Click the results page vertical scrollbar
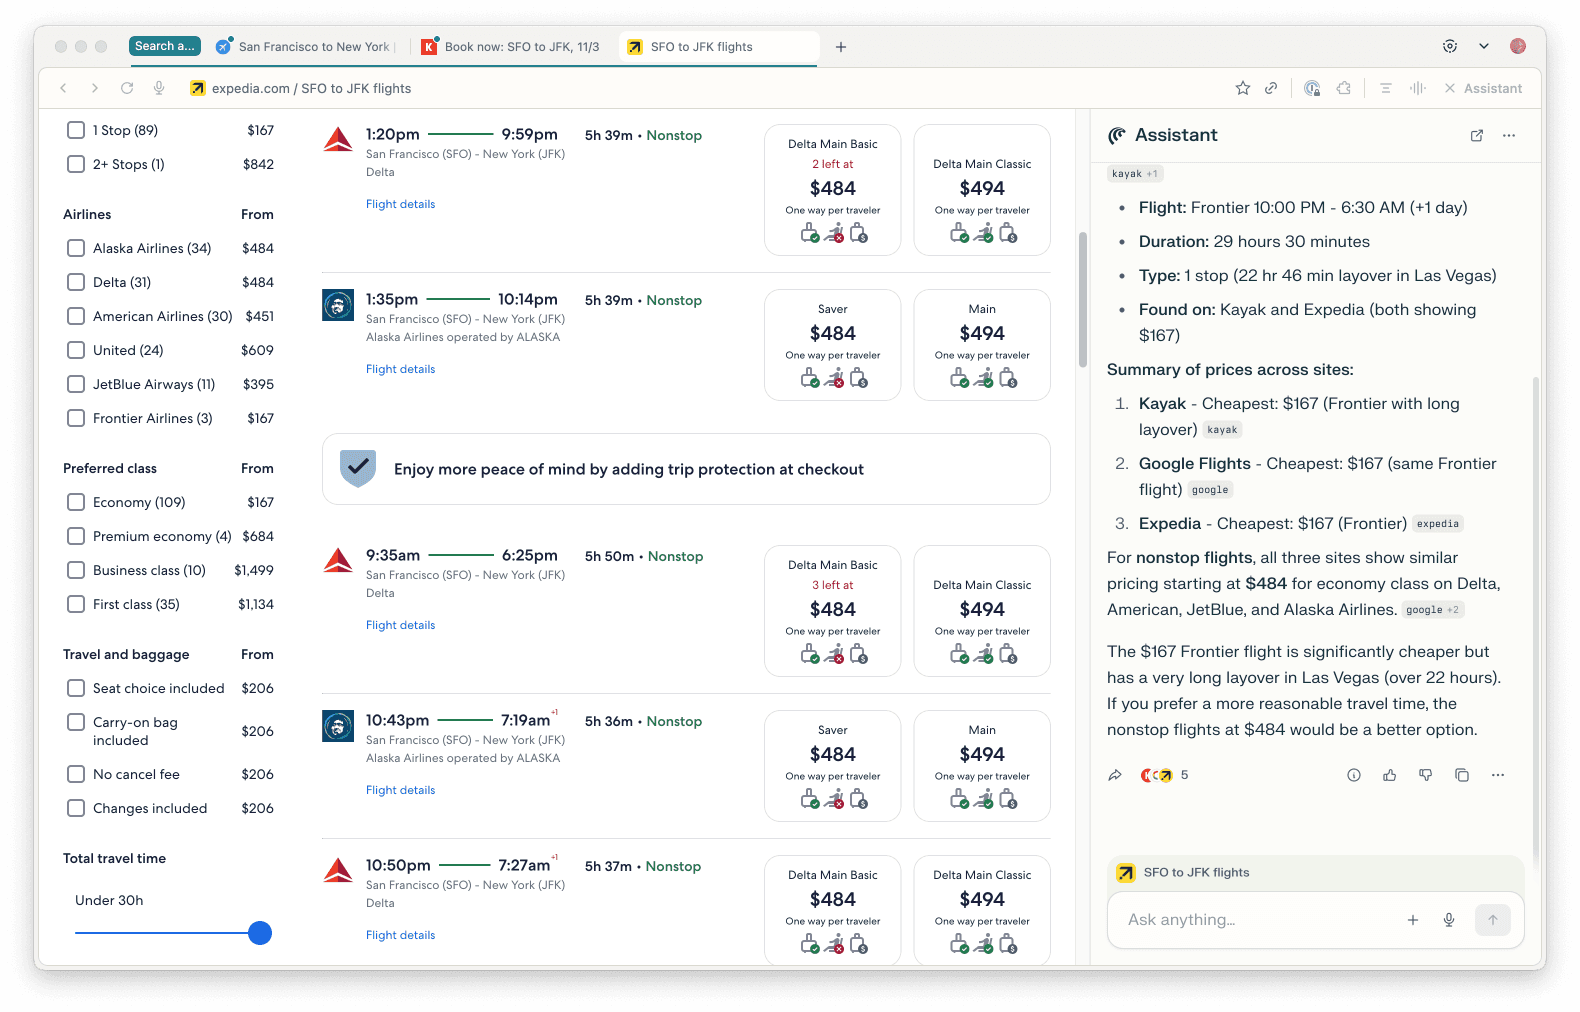 1082,300
